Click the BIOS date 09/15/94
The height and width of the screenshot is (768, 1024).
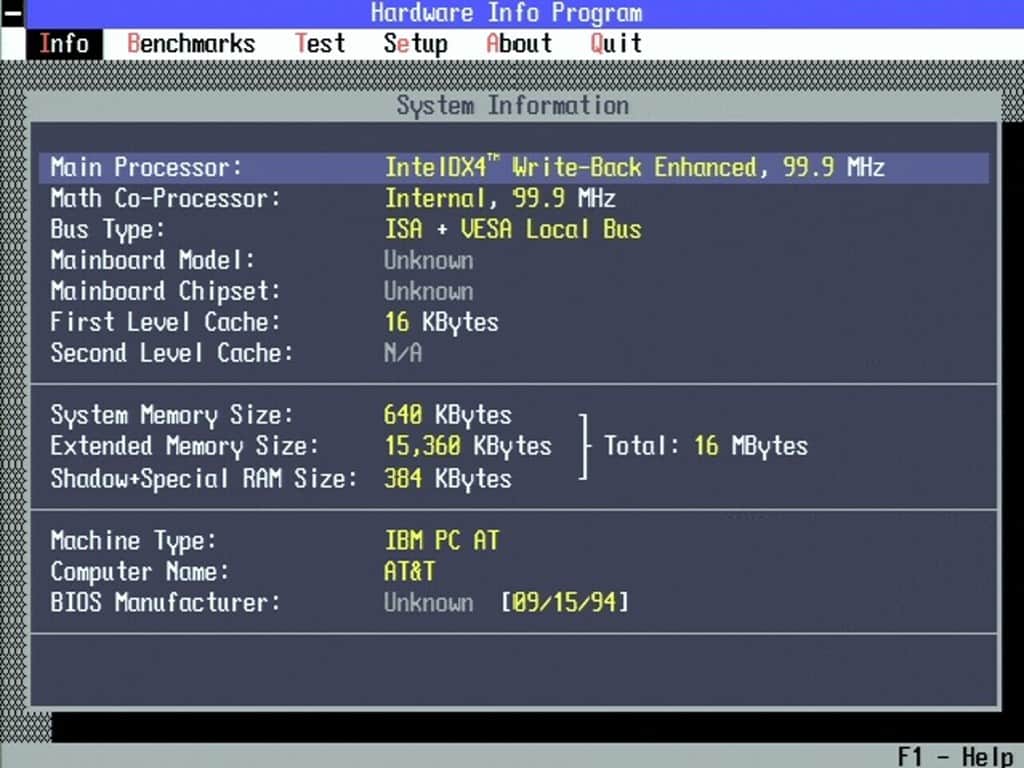point(565,602)
